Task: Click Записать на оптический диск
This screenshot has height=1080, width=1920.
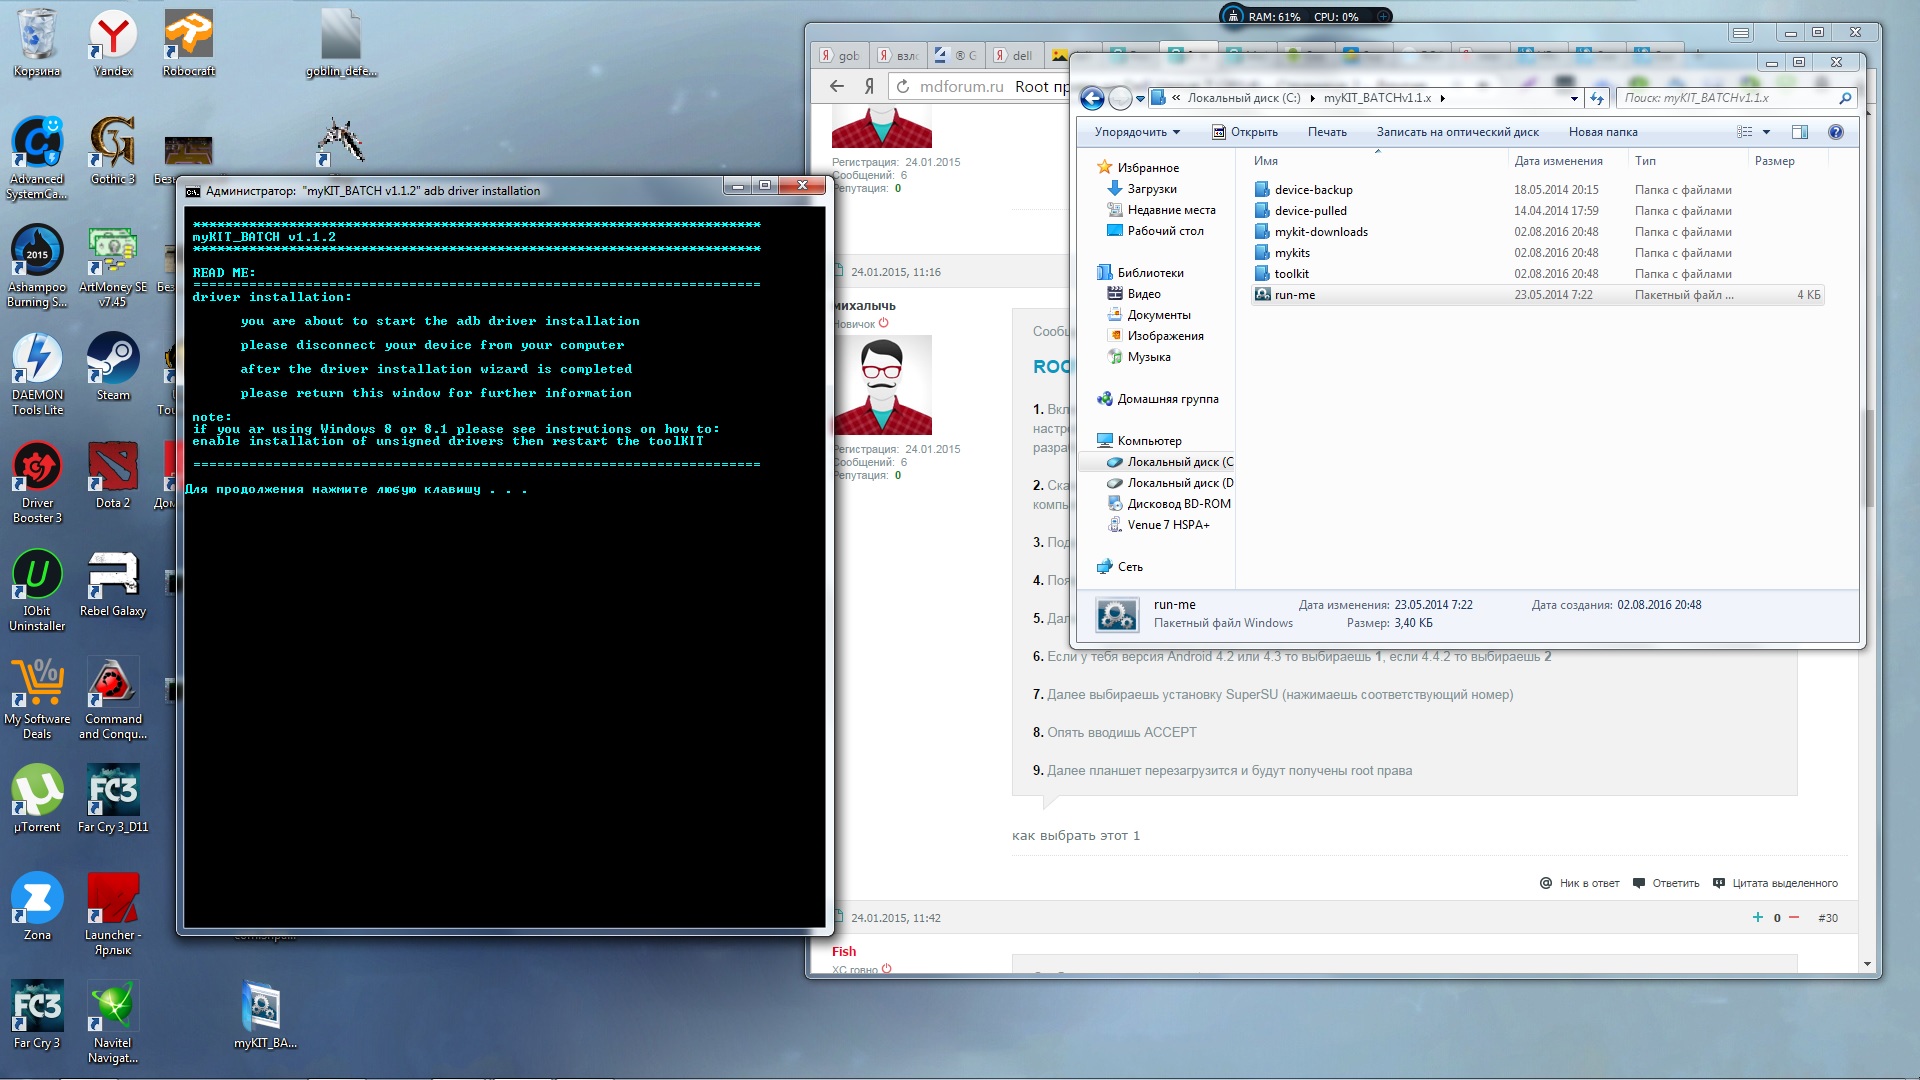Action: [1457, 132]
